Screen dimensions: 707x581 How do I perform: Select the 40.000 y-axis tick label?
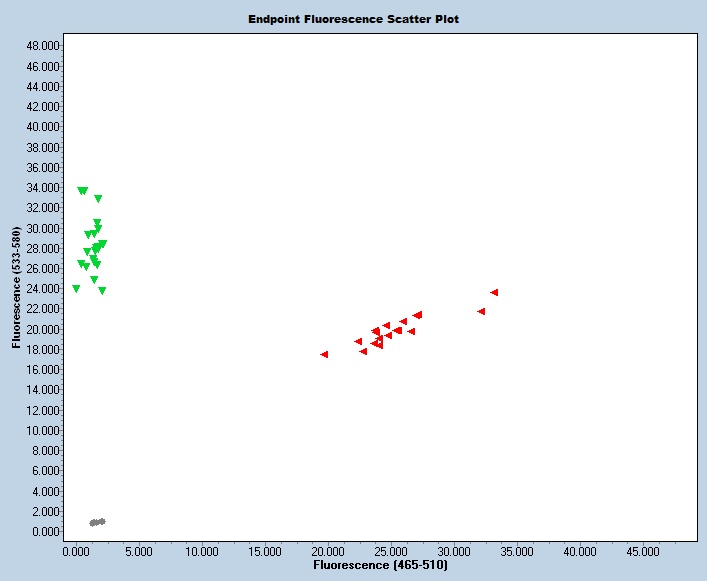[x=44, y=127]
